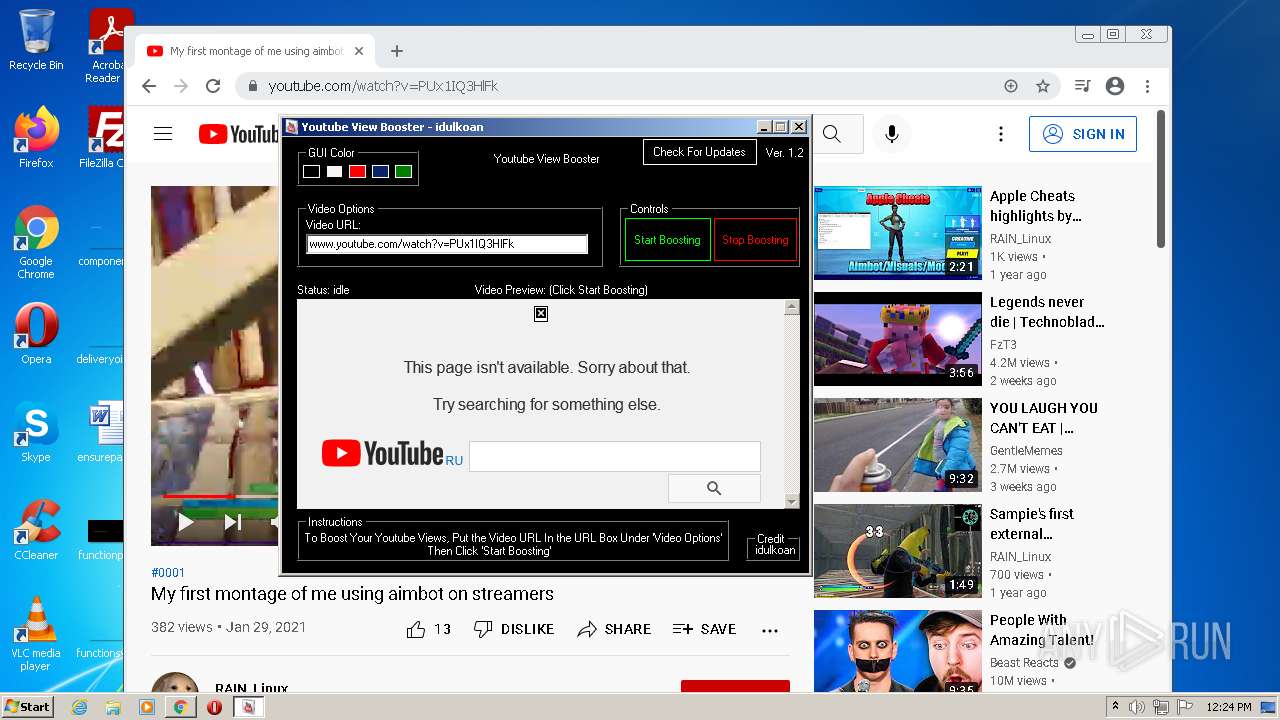Focus the Video URL input field
The width and height of the screenshot is (1280, 720).
coord(447,244)
